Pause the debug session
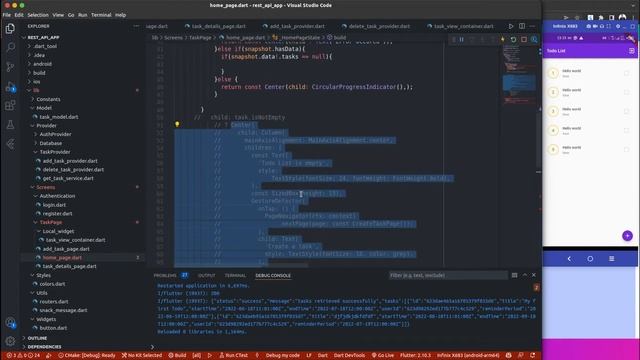 [x=462, y=40]
